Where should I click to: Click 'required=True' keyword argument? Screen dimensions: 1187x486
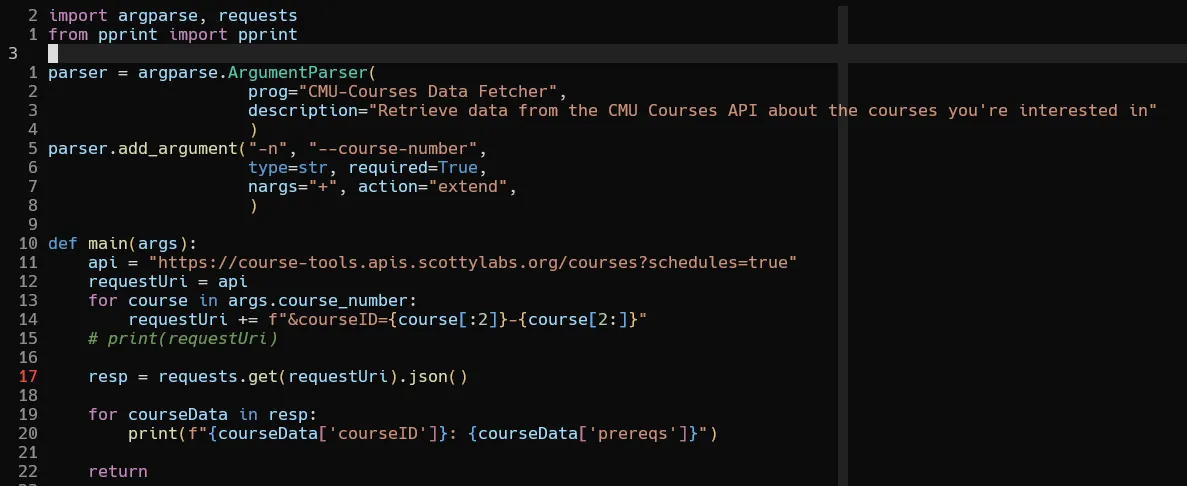pyautogui.click(x=413, y=167)
